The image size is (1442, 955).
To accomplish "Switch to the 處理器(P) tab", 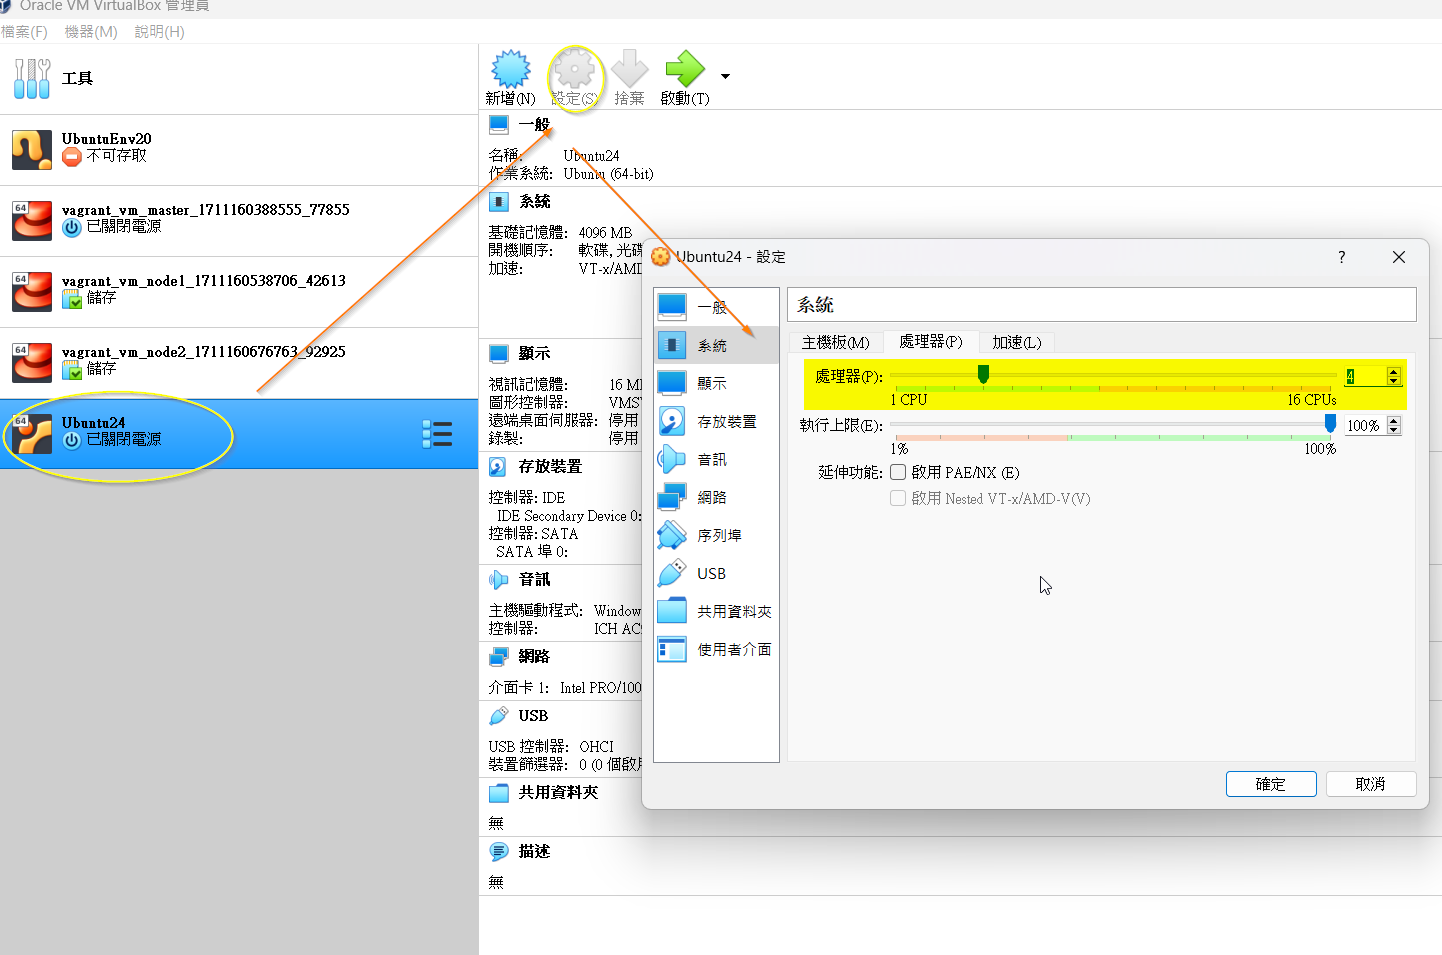I will click(x=931, y=341).
